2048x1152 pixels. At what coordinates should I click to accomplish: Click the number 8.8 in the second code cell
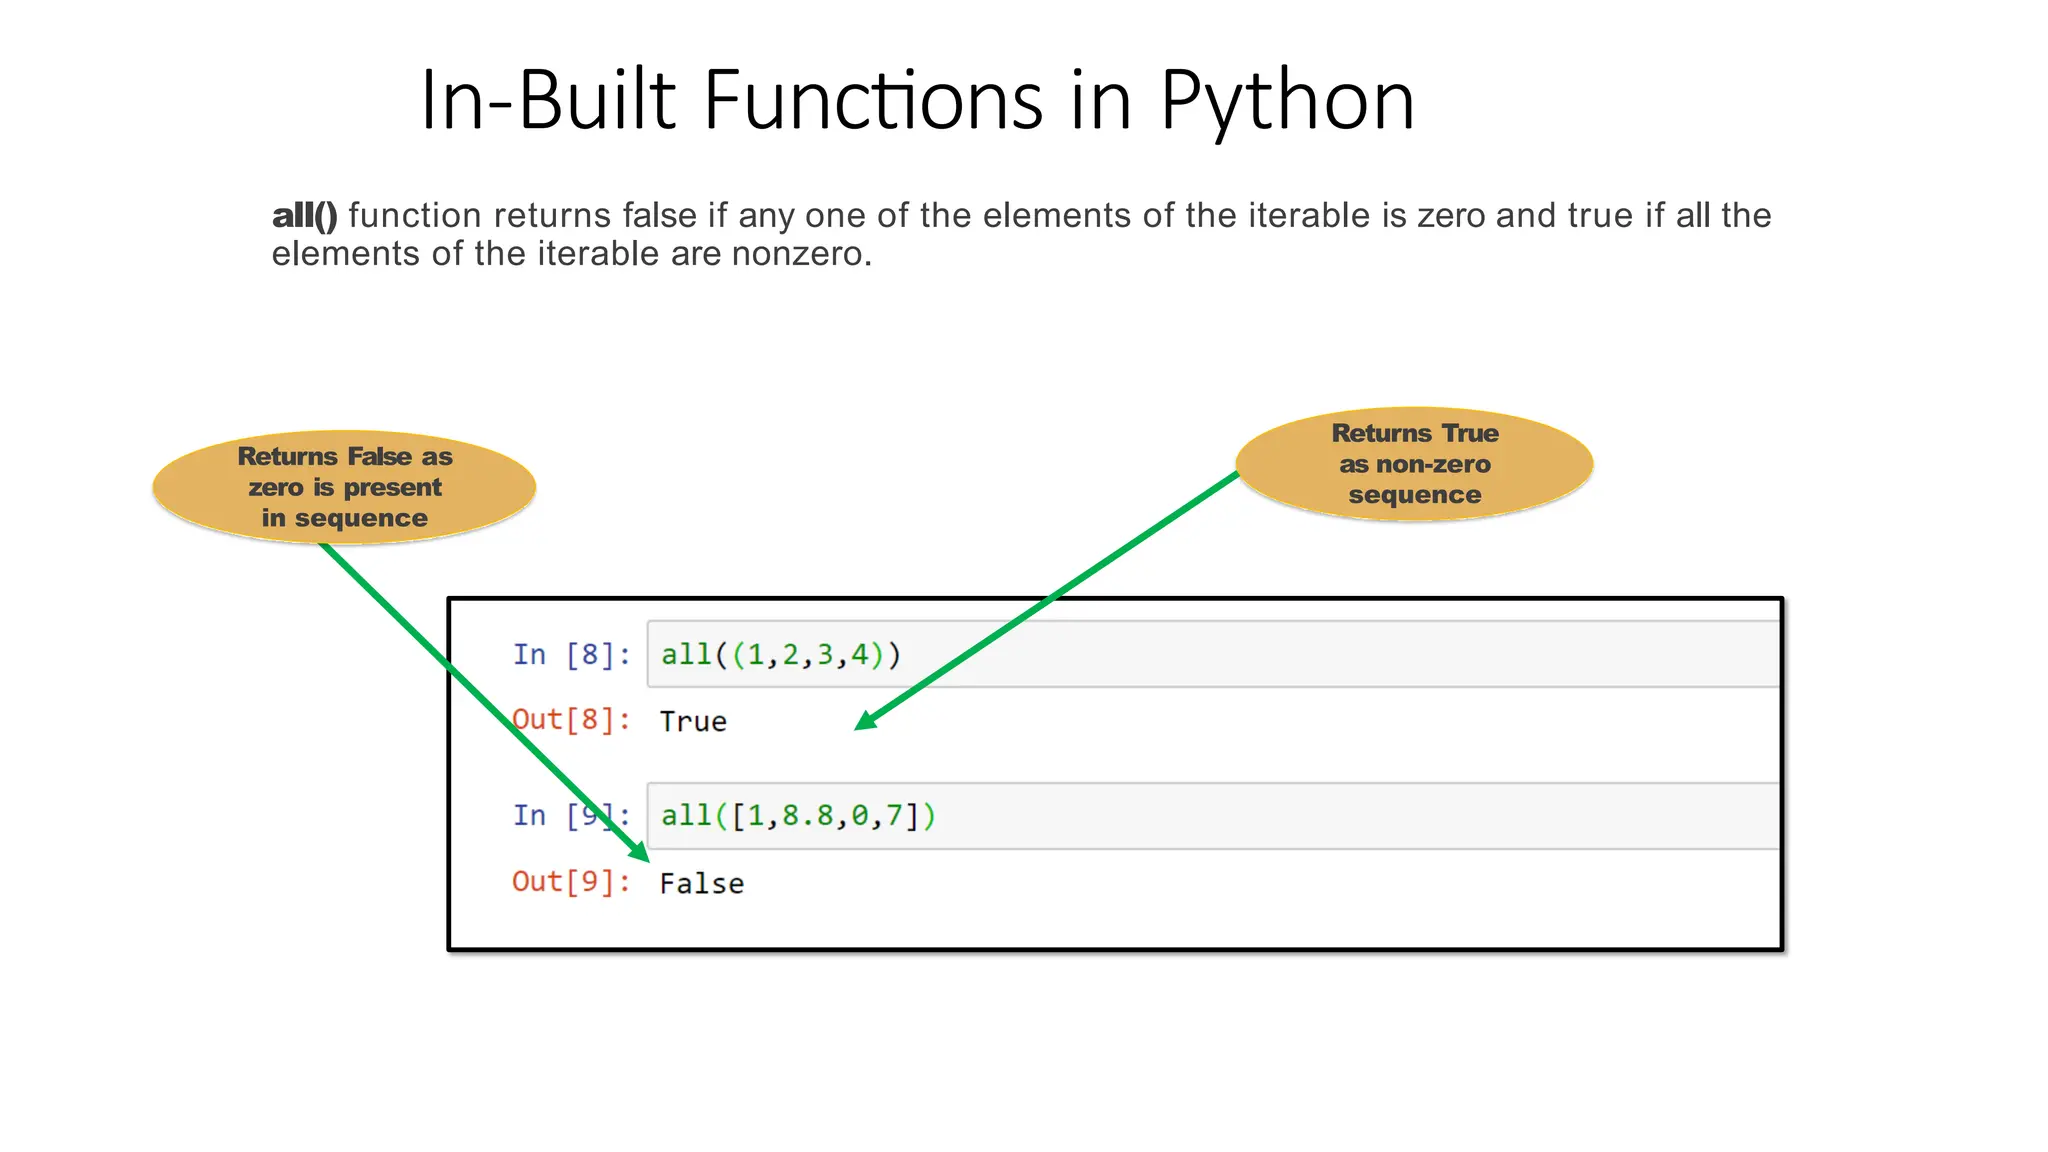(807, 816)
